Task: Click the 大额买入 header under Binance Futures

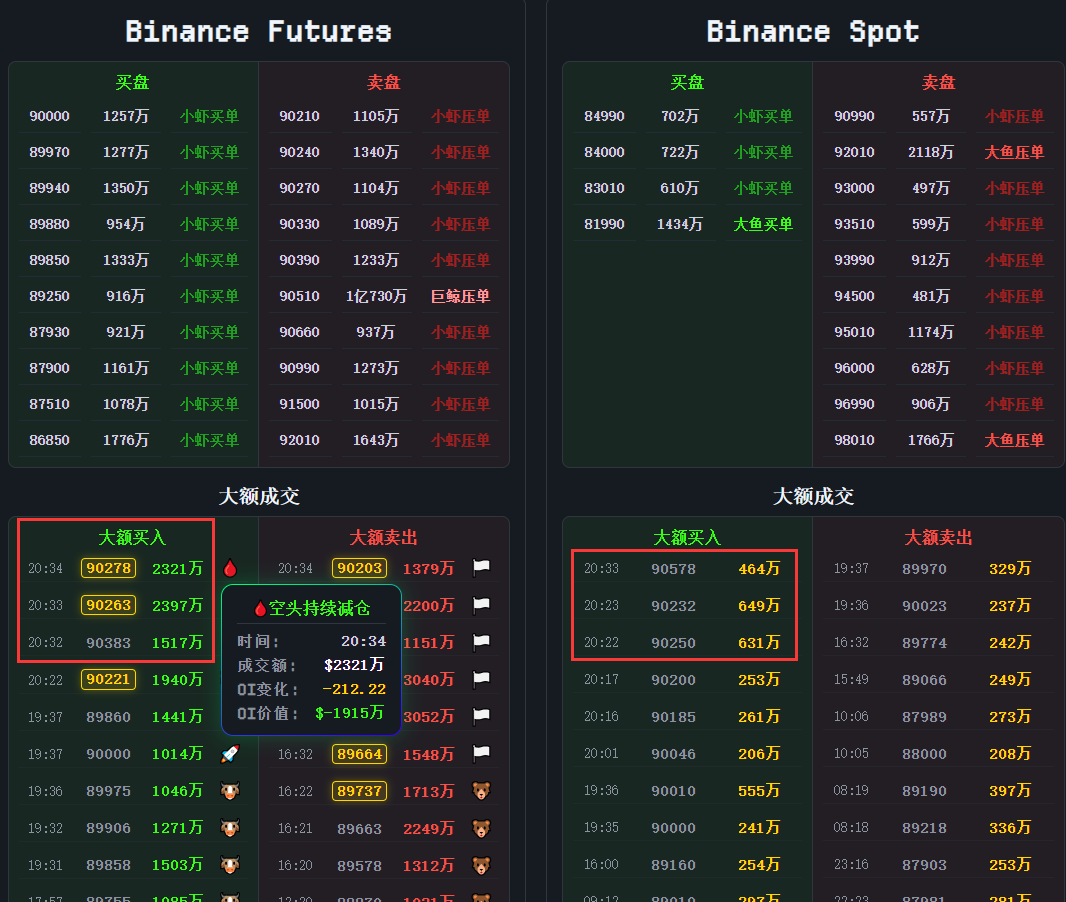Action: 132,538
